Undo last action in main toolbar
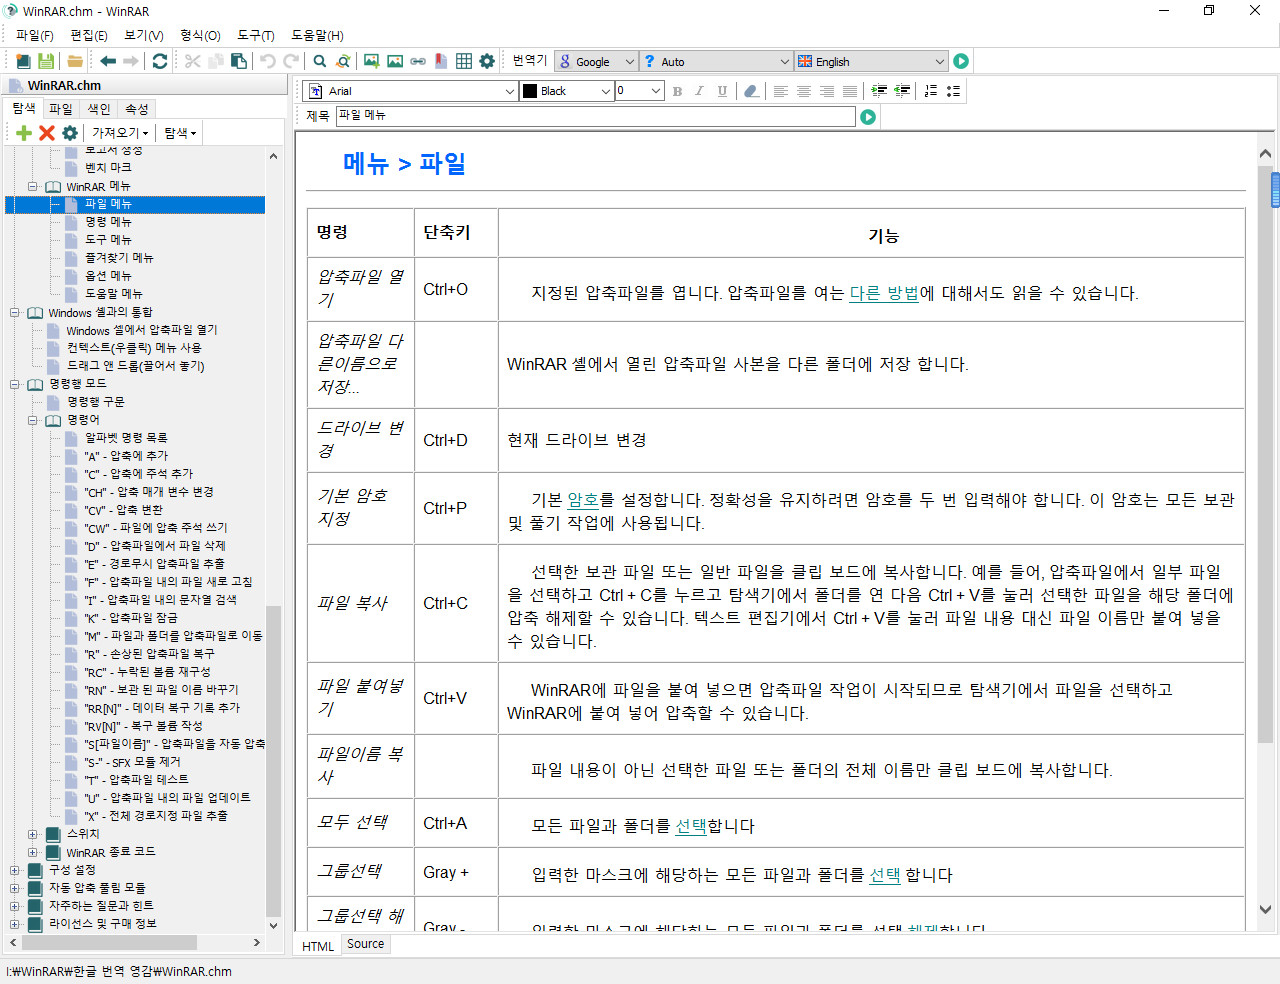1280x984 pixels. point(268,61)
